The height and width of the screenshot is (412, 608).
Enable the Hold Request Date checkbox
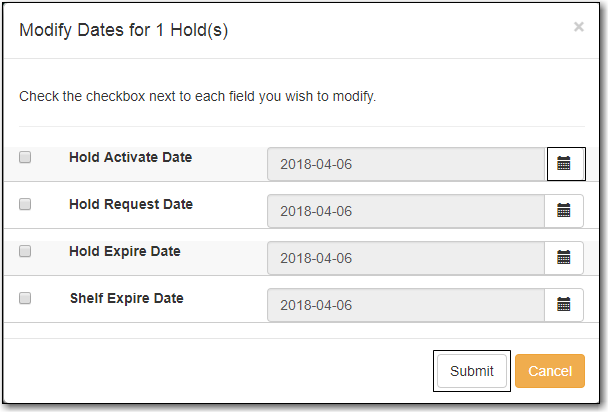25,204
